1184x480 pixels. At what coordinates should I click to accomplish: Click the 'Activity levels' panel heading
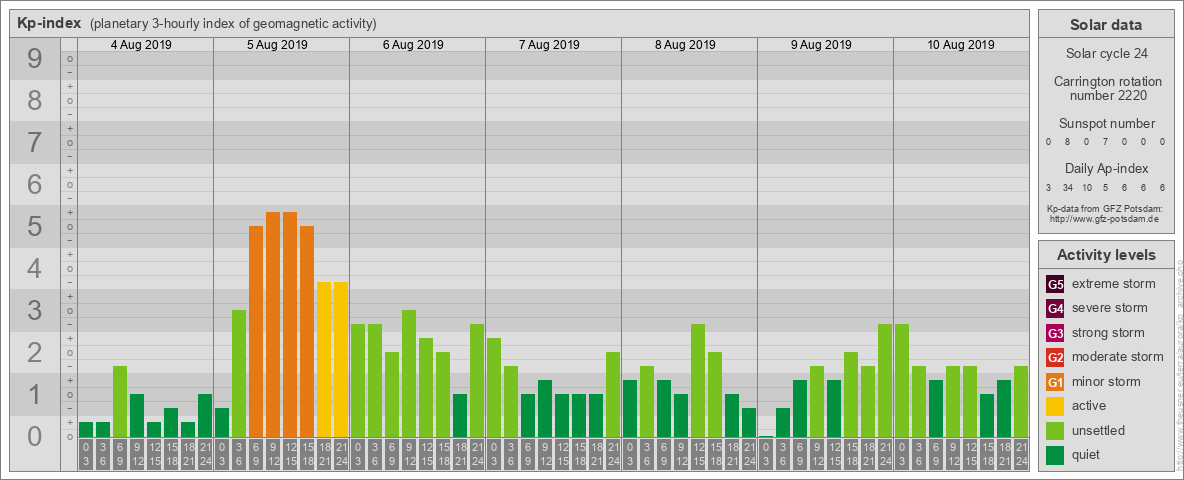tap(1106, 255)
